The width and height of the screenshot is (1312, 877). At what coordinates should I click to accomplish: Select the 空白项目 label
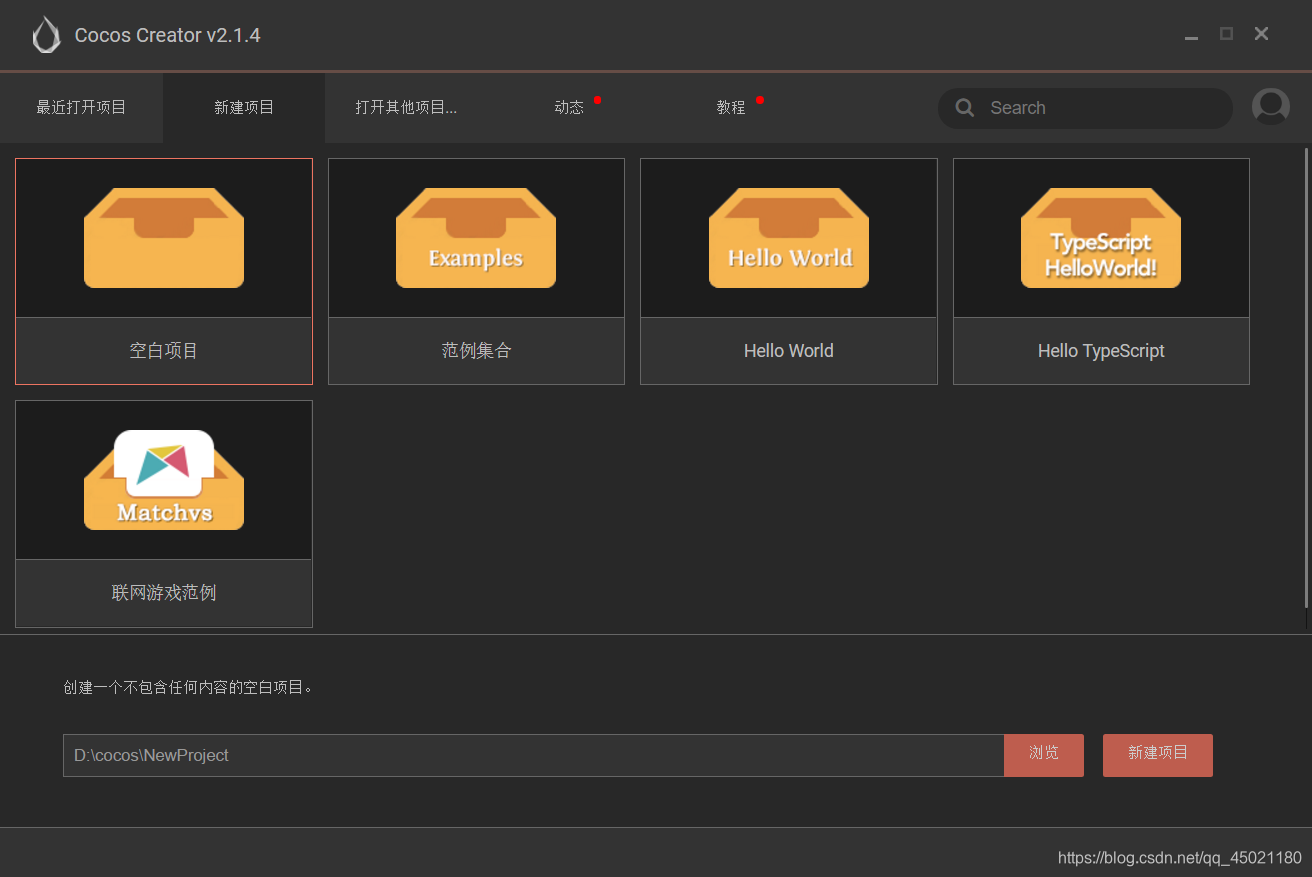pos(164,351)
